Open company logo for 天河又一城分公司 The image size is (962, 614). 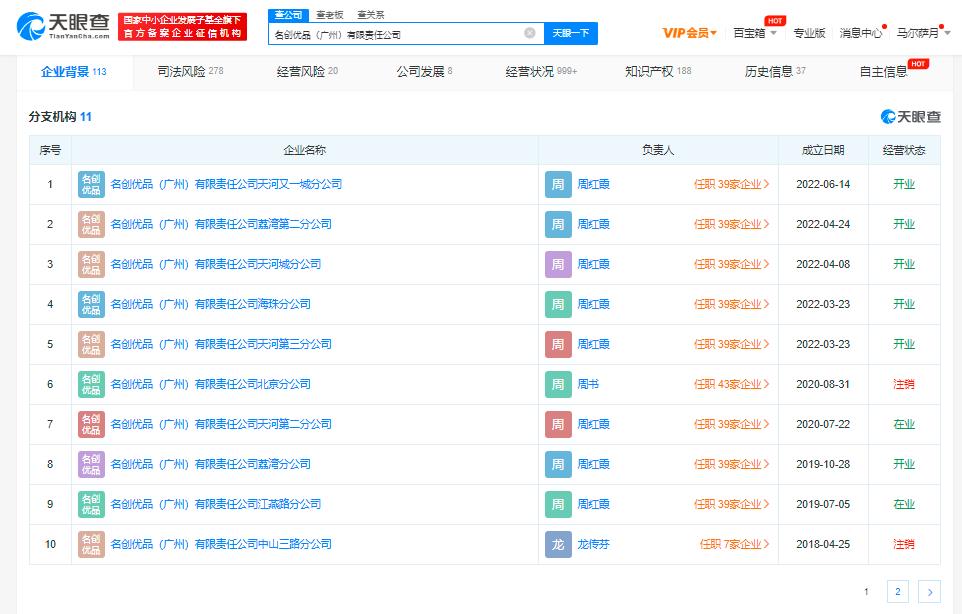pyautogui.click(x=91, y=184)
